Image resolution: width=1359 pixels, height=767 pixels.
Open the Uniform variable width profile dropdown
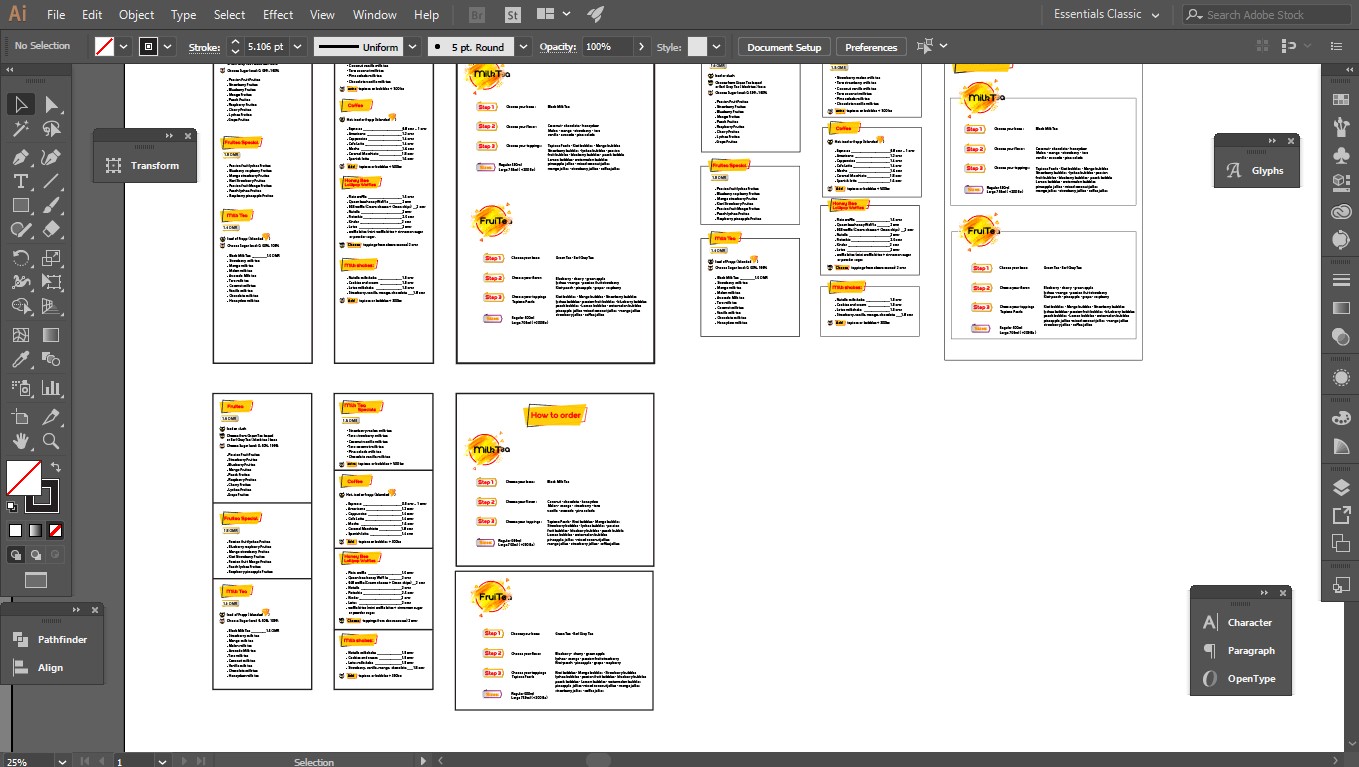[x=411, y=47]
